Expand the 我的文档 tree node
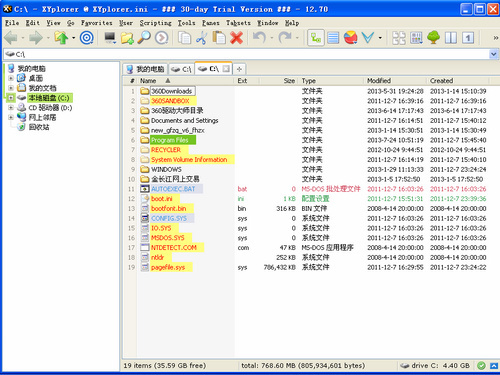The width and height of the screenshot is (500, 375). click(11, 88)
